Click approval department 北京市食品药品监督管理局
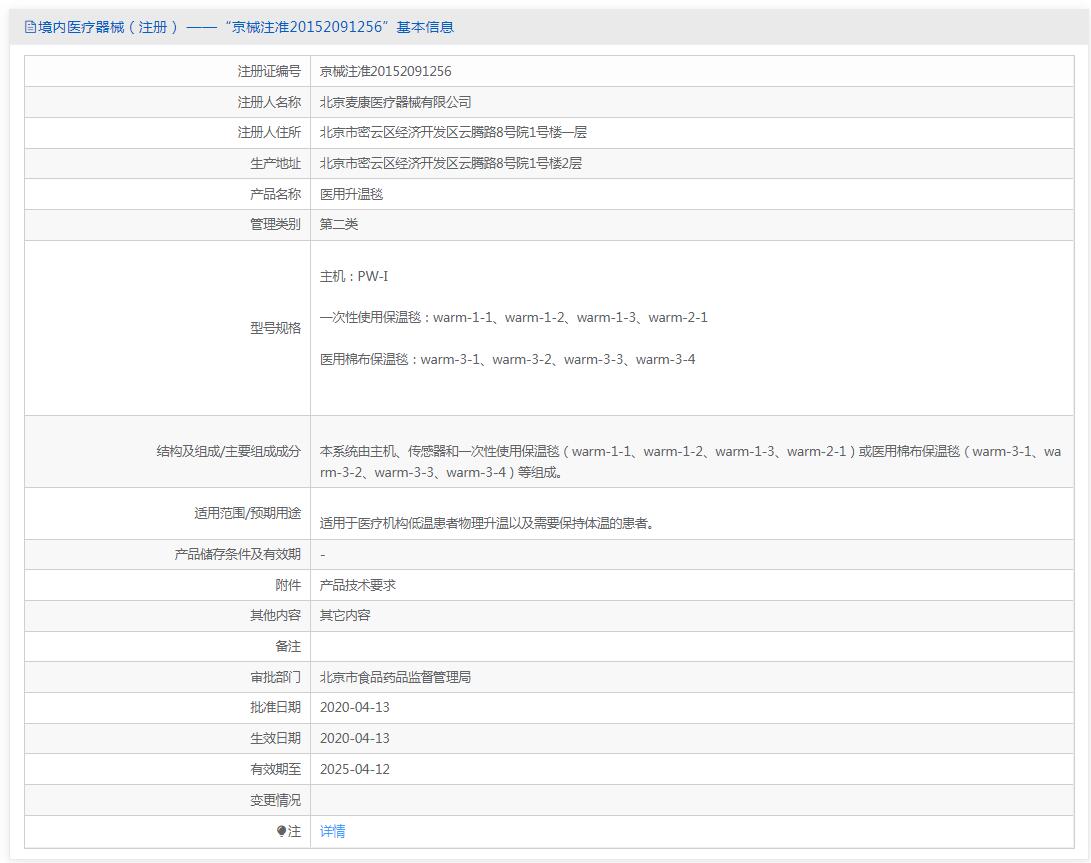Image resolution: width=1091 pixels, height=863 pixels. (x=395, y=677)
